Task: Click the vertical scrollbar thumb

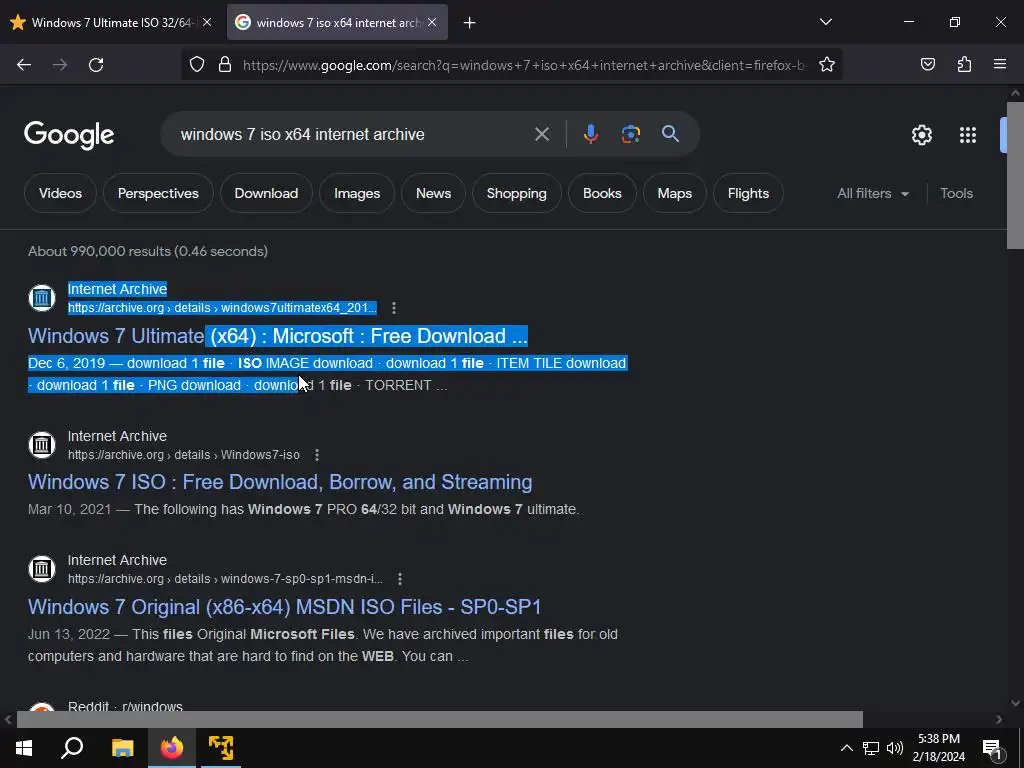Action: (x=1016, y=174)
